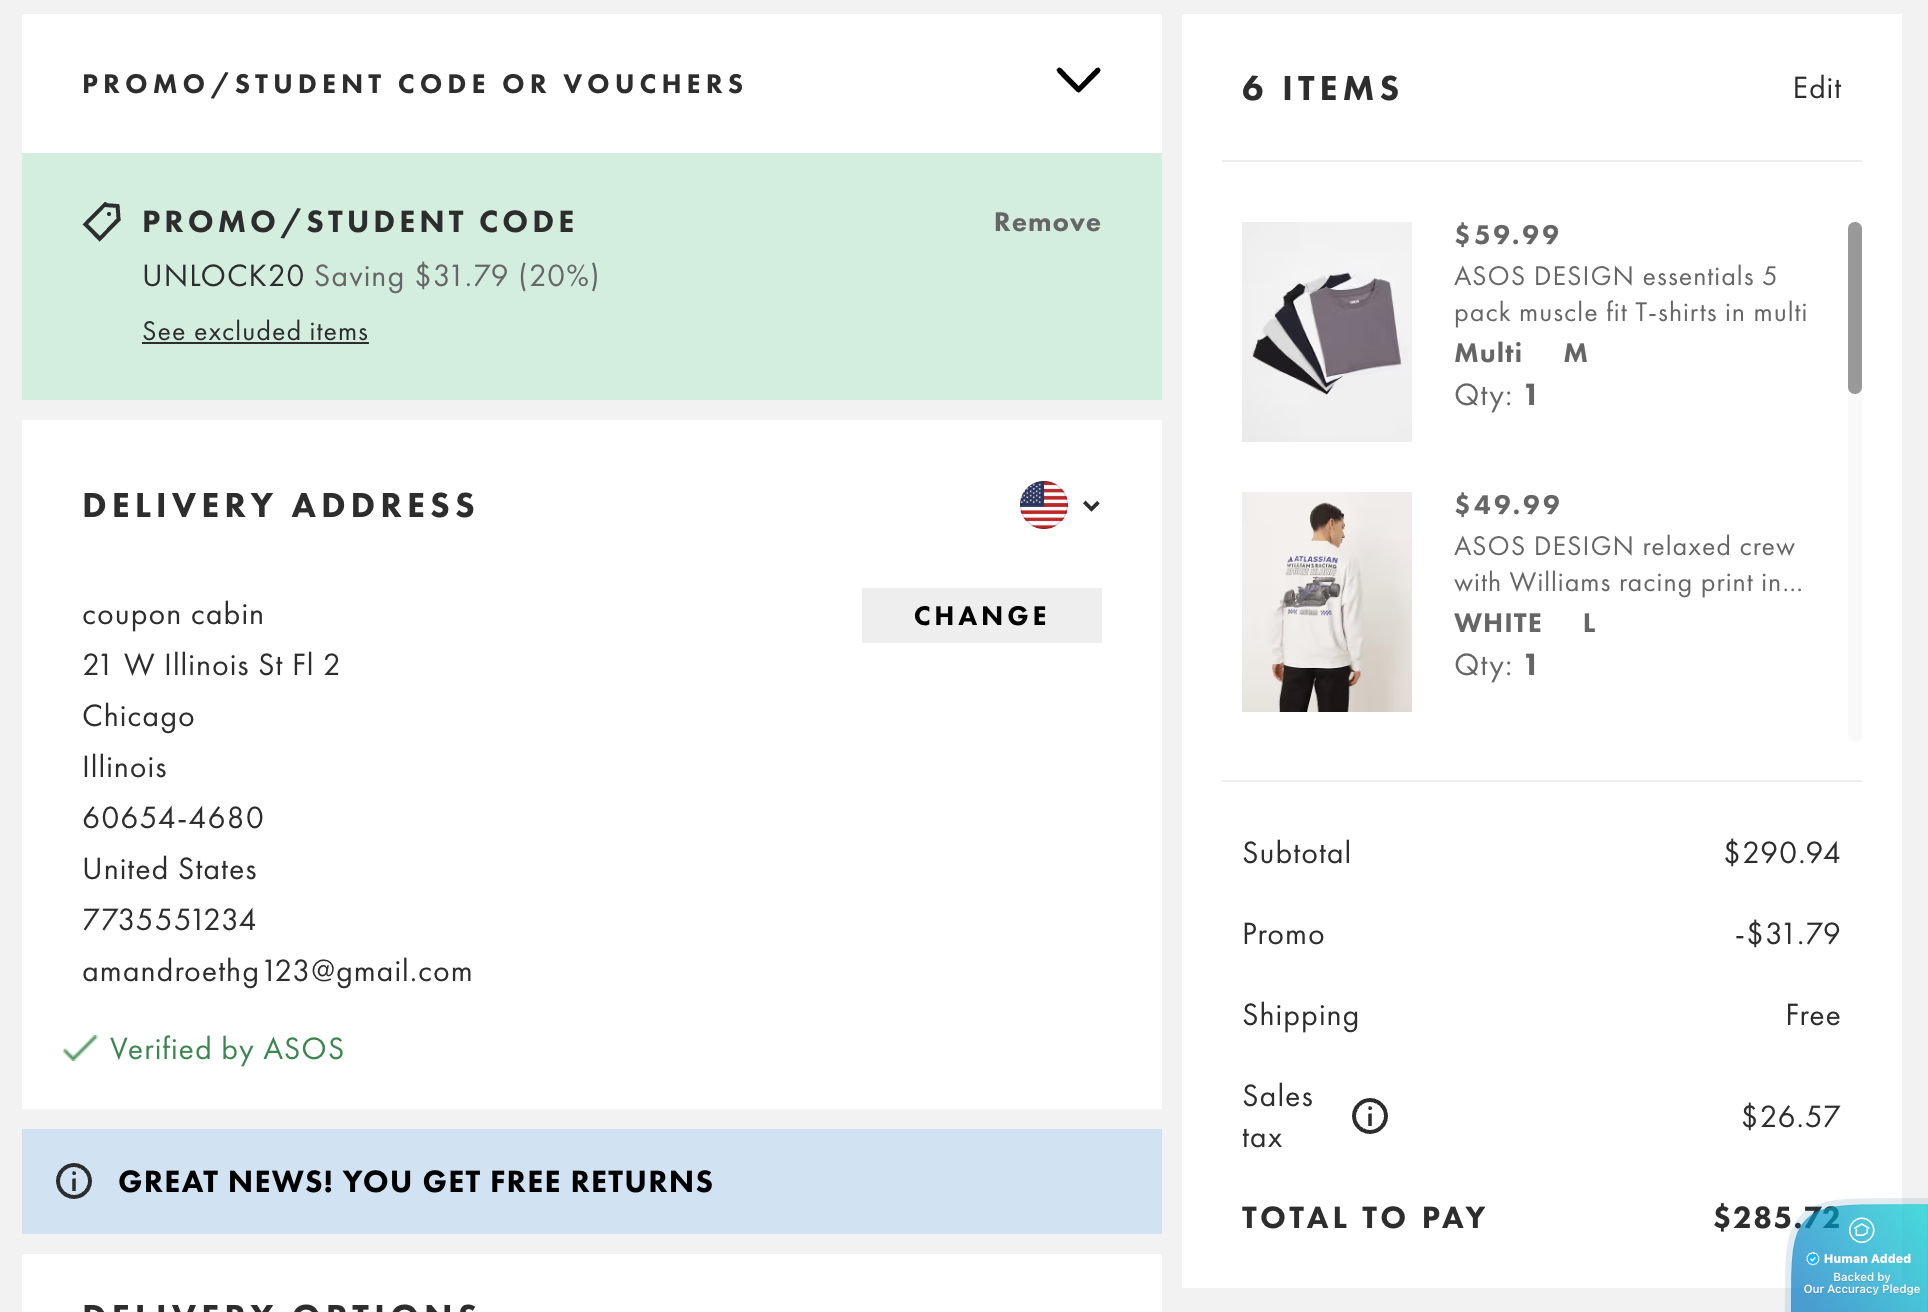Remove the UNLOCK20 promo code
Image resolution: width=1928 pixels, height=1312 pixels.
pyautogui.click(x=1046, y=222)
